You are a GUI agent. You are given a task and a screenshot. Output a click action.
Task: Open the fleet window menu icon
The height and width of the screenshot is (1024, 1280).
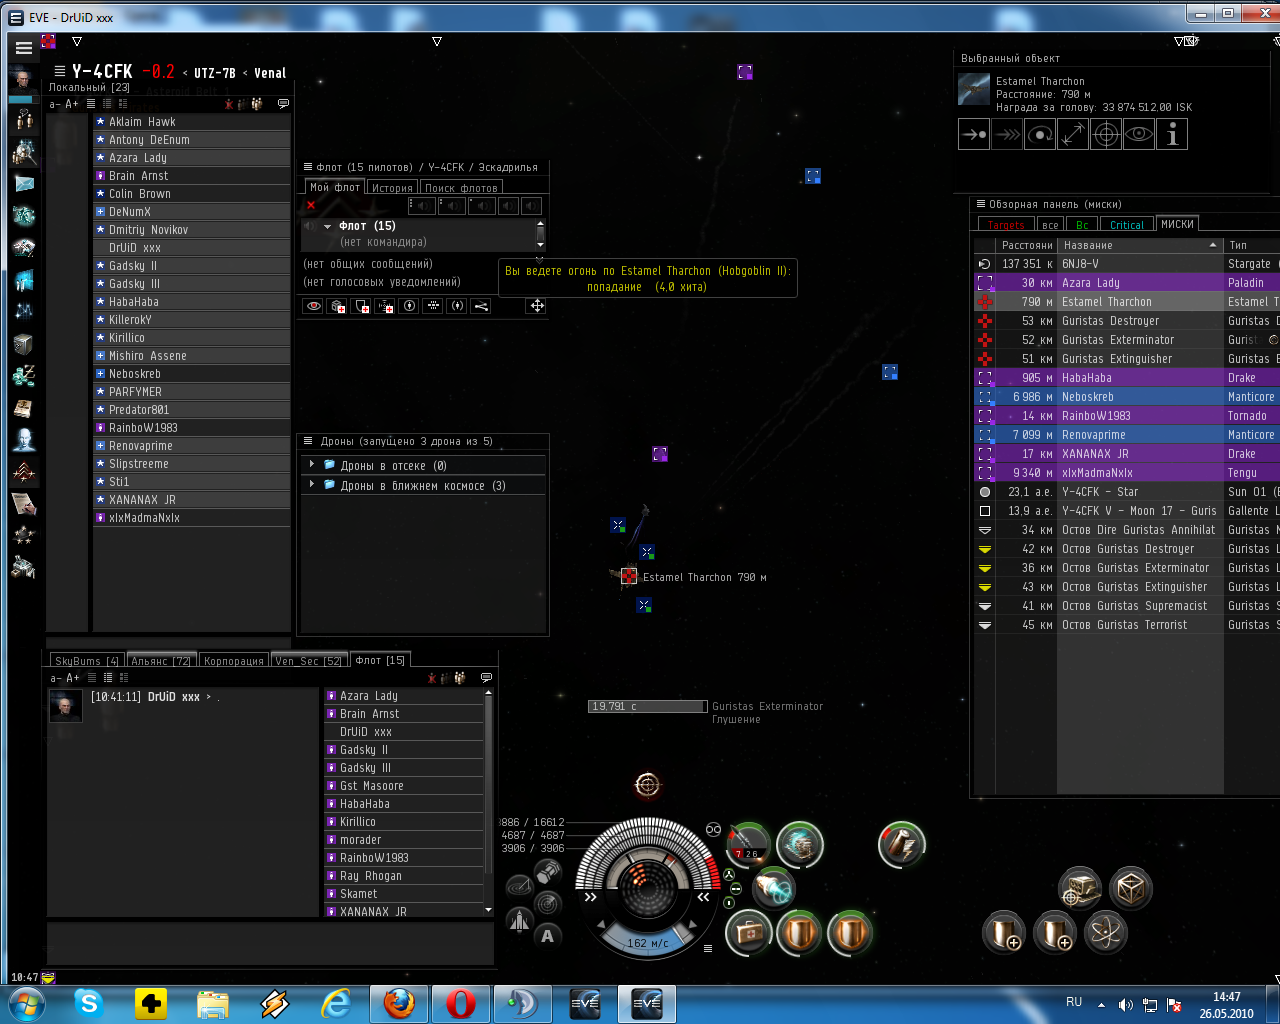(x=309, y=167)
